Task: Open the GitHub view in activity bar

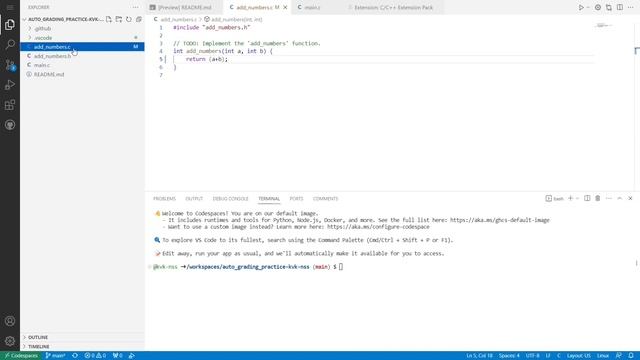Action: [10, 125]
